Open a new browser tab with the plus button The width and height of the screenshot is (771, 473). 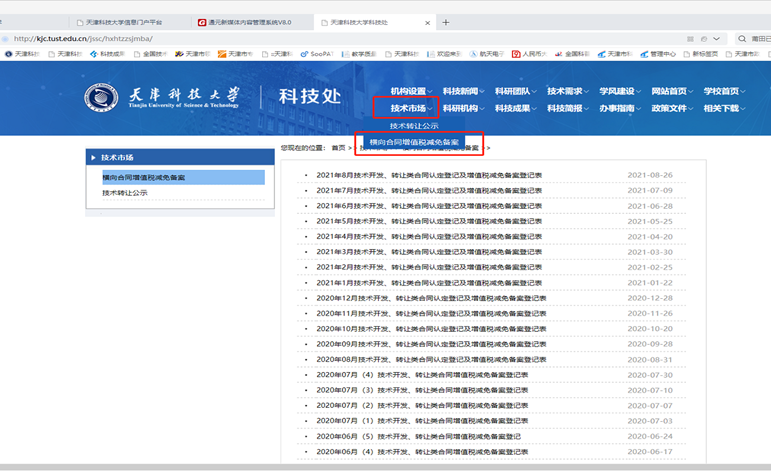coord(445,21)
